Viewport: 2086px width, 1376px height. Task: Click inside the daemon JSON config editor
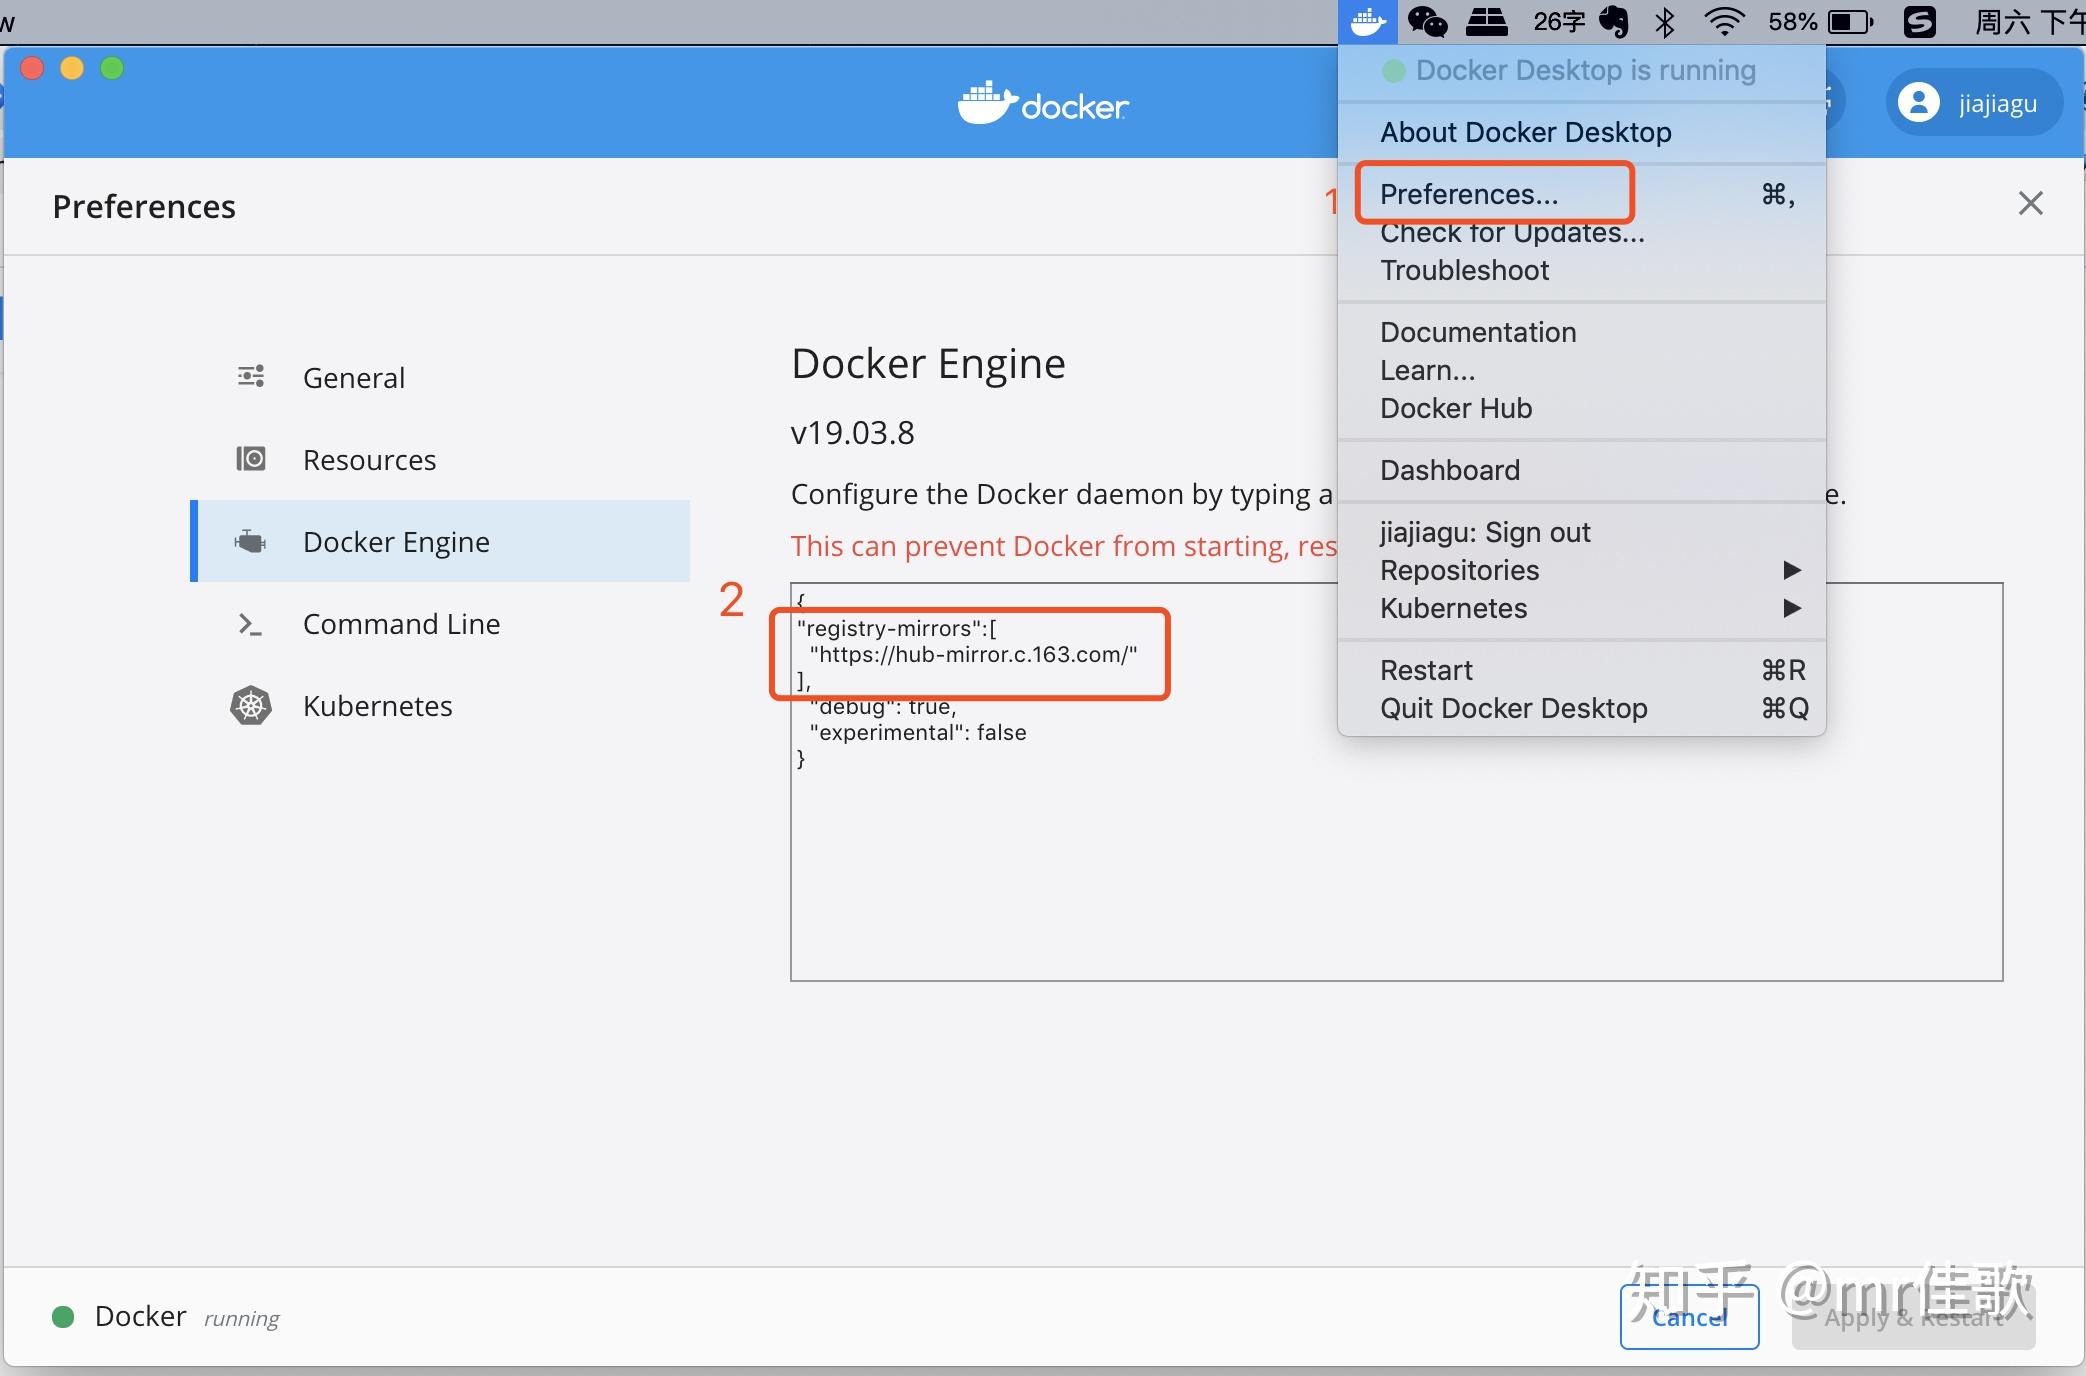[1000, 880]
